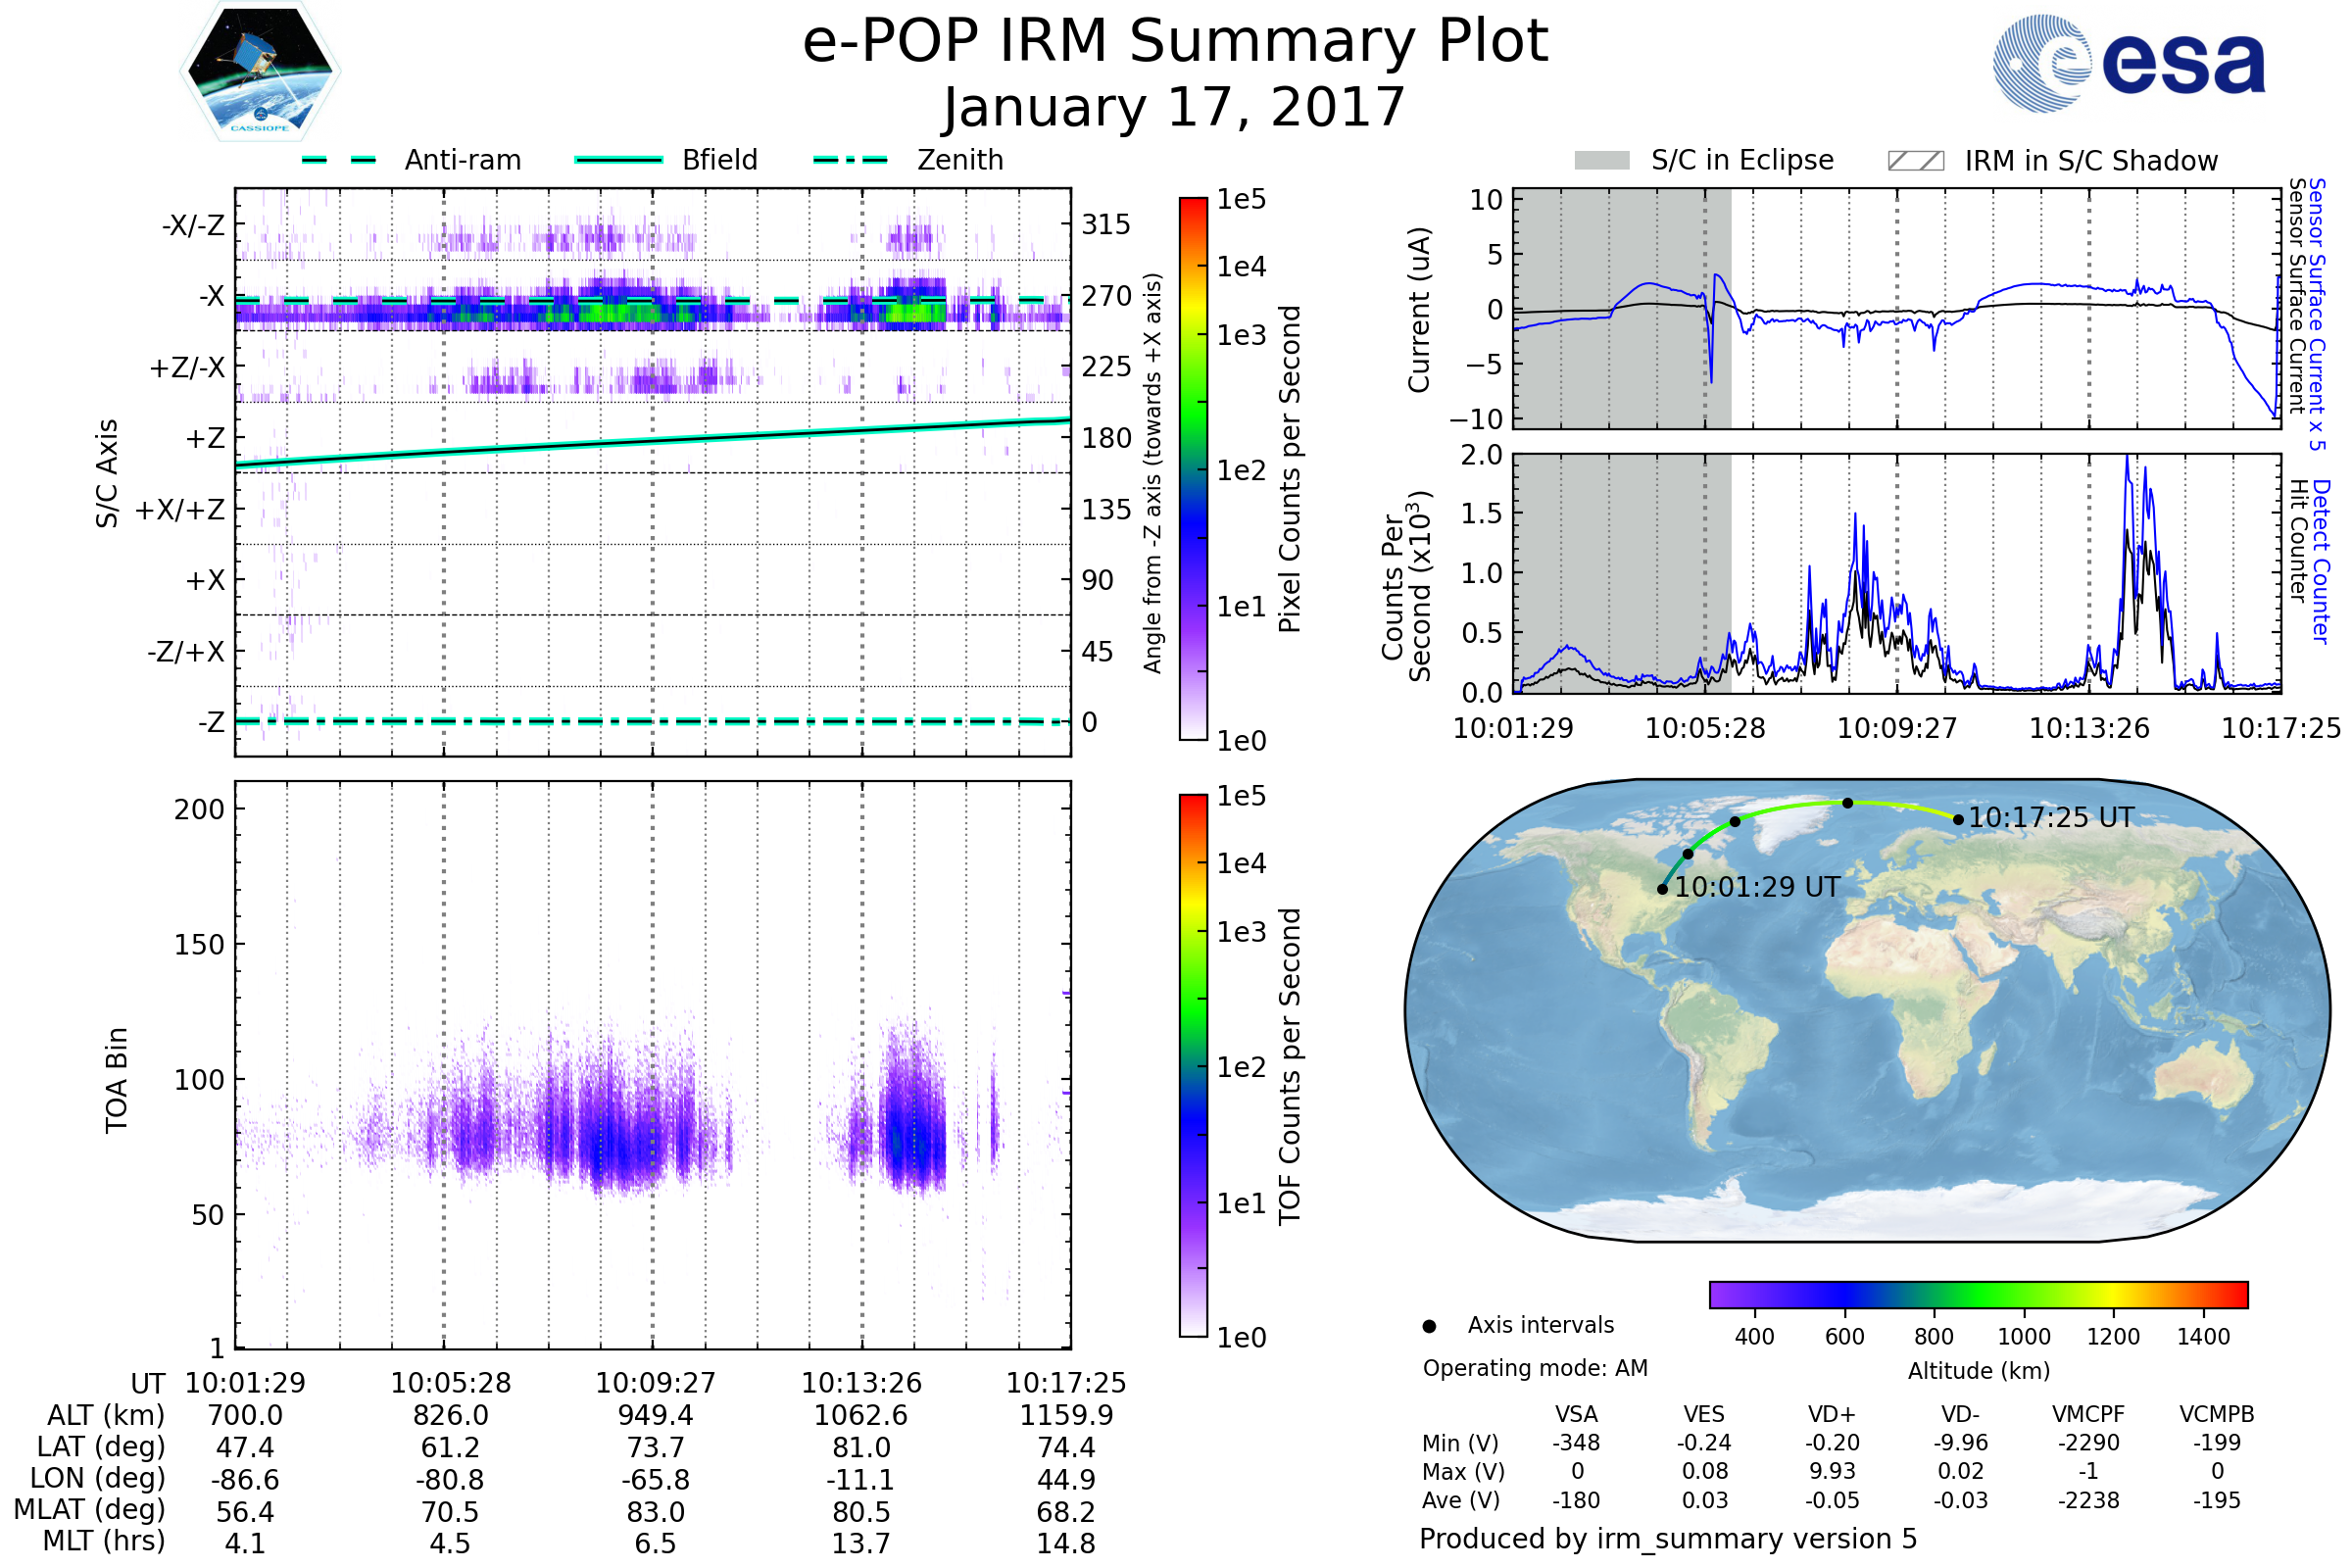Click the 10:01:29 UT orbit start marker

click(x=1662, y=889)
